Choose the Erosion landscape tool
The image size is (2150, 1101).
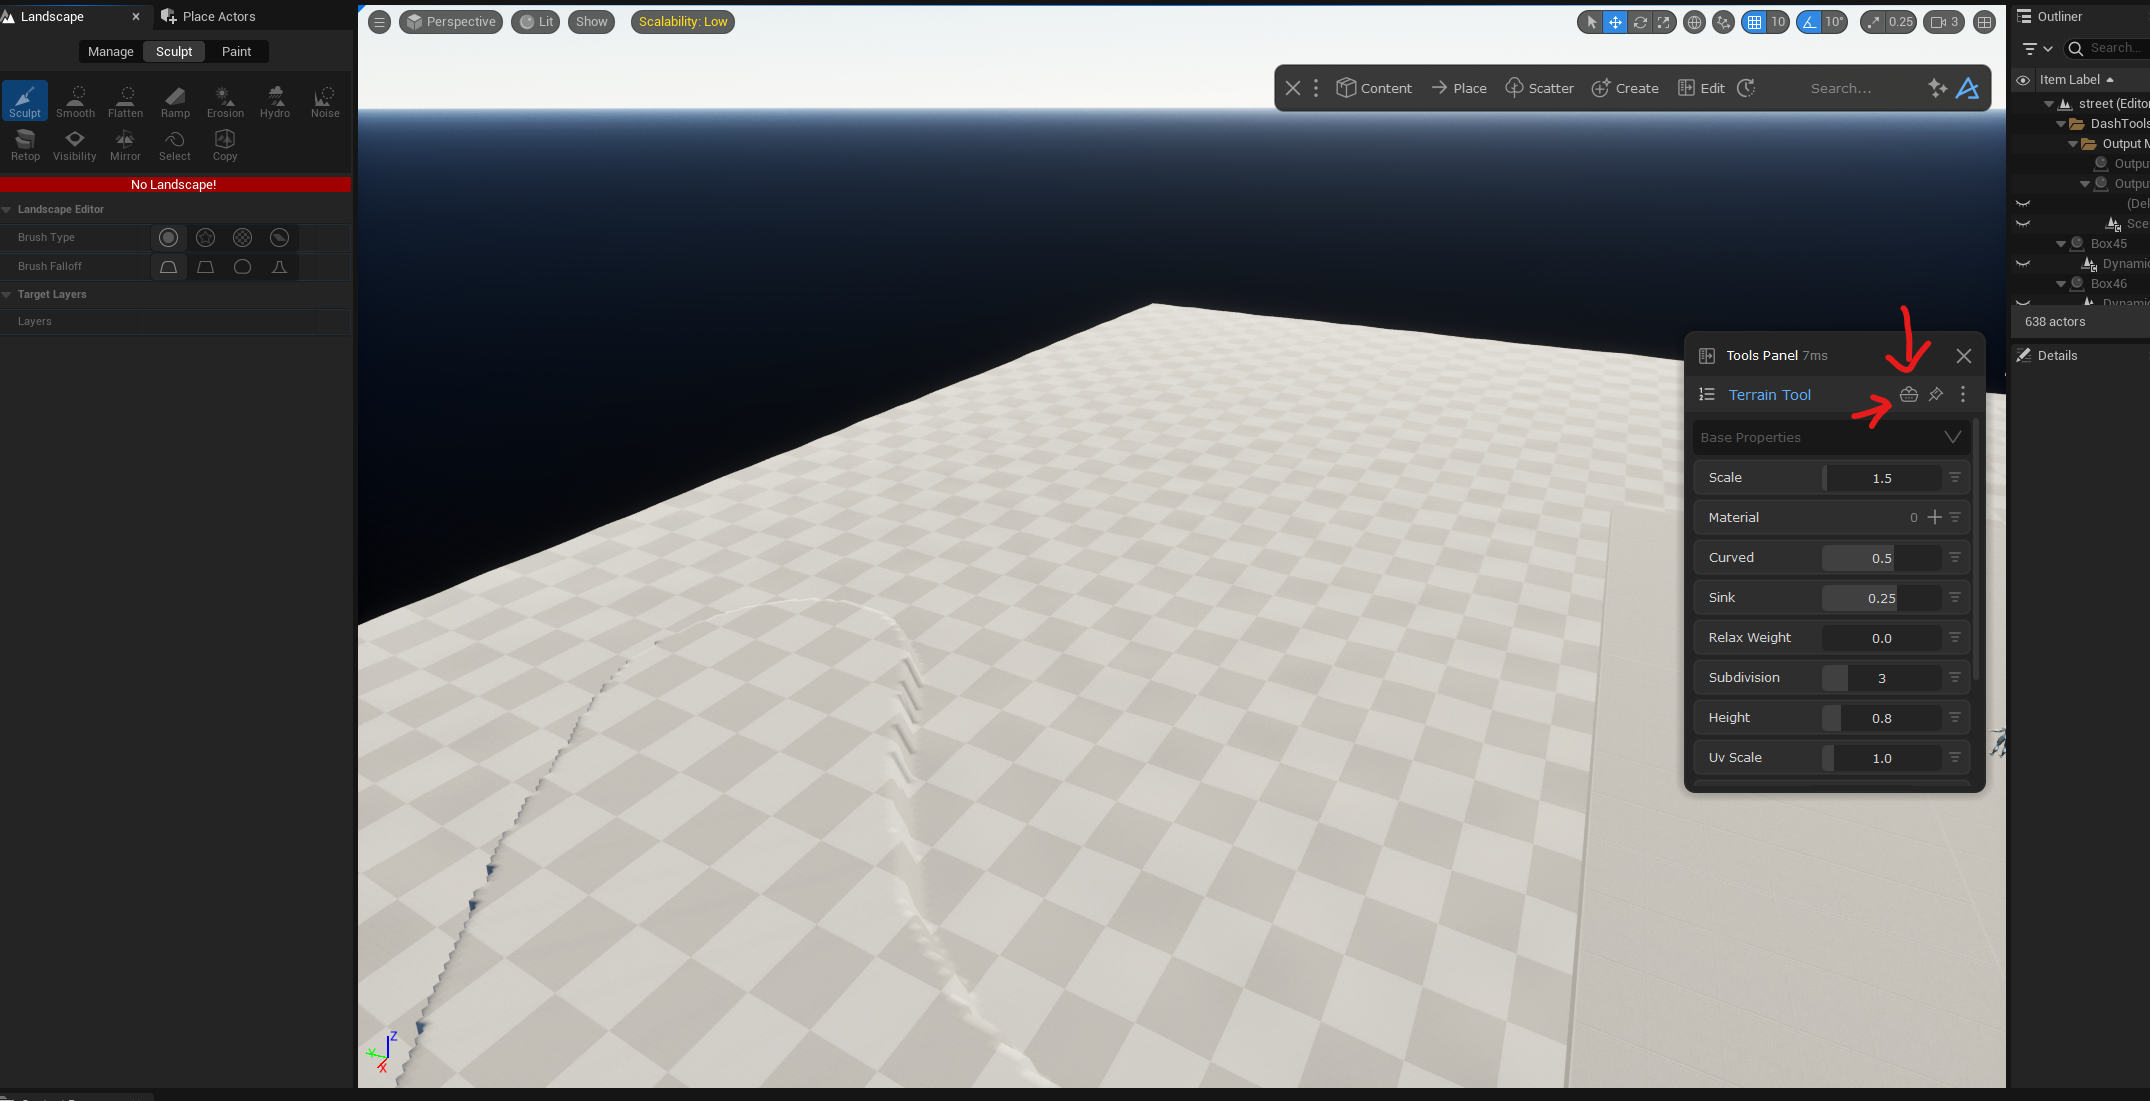pyautogui.click(x=225, y=101)
